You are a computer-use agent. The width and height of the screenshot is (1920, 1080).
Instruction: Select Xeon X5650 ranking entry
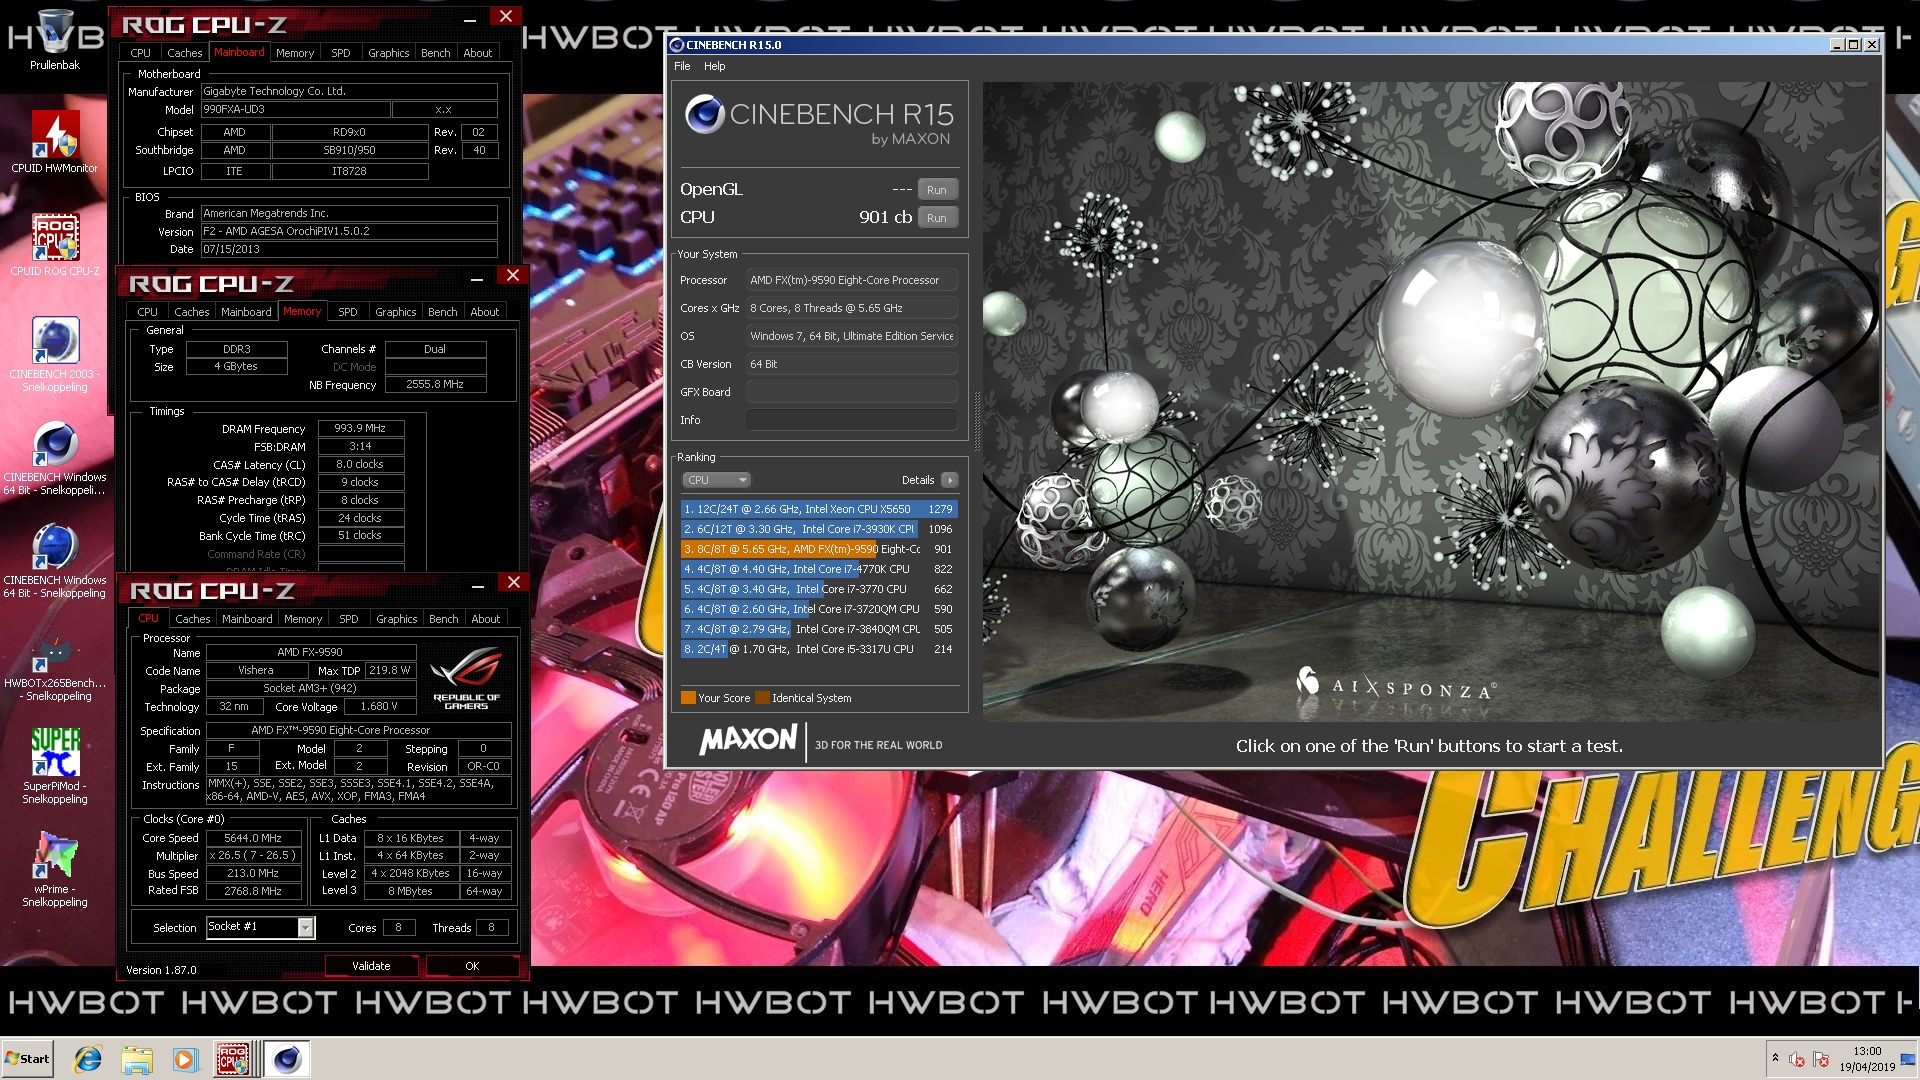[818, 509]
